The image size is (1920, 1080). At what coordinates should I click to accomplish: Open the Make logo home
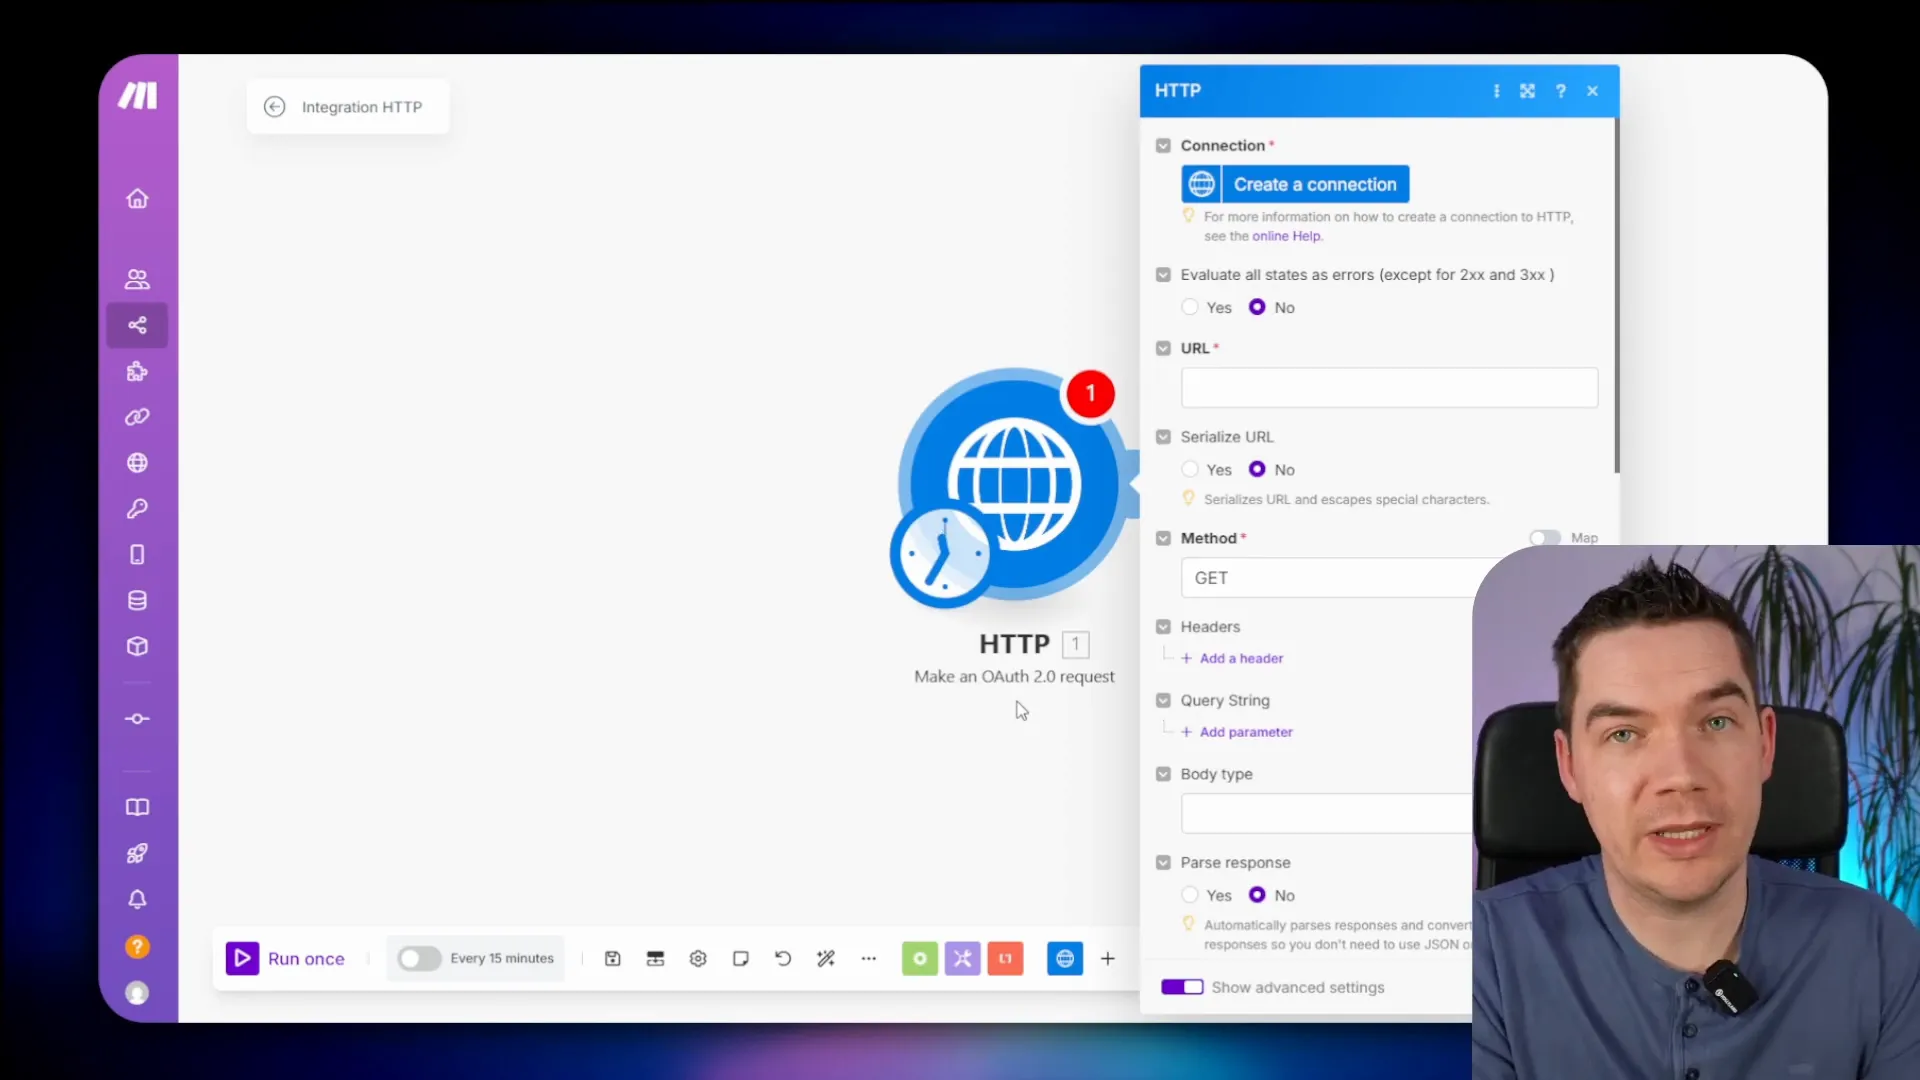(138, 95)
